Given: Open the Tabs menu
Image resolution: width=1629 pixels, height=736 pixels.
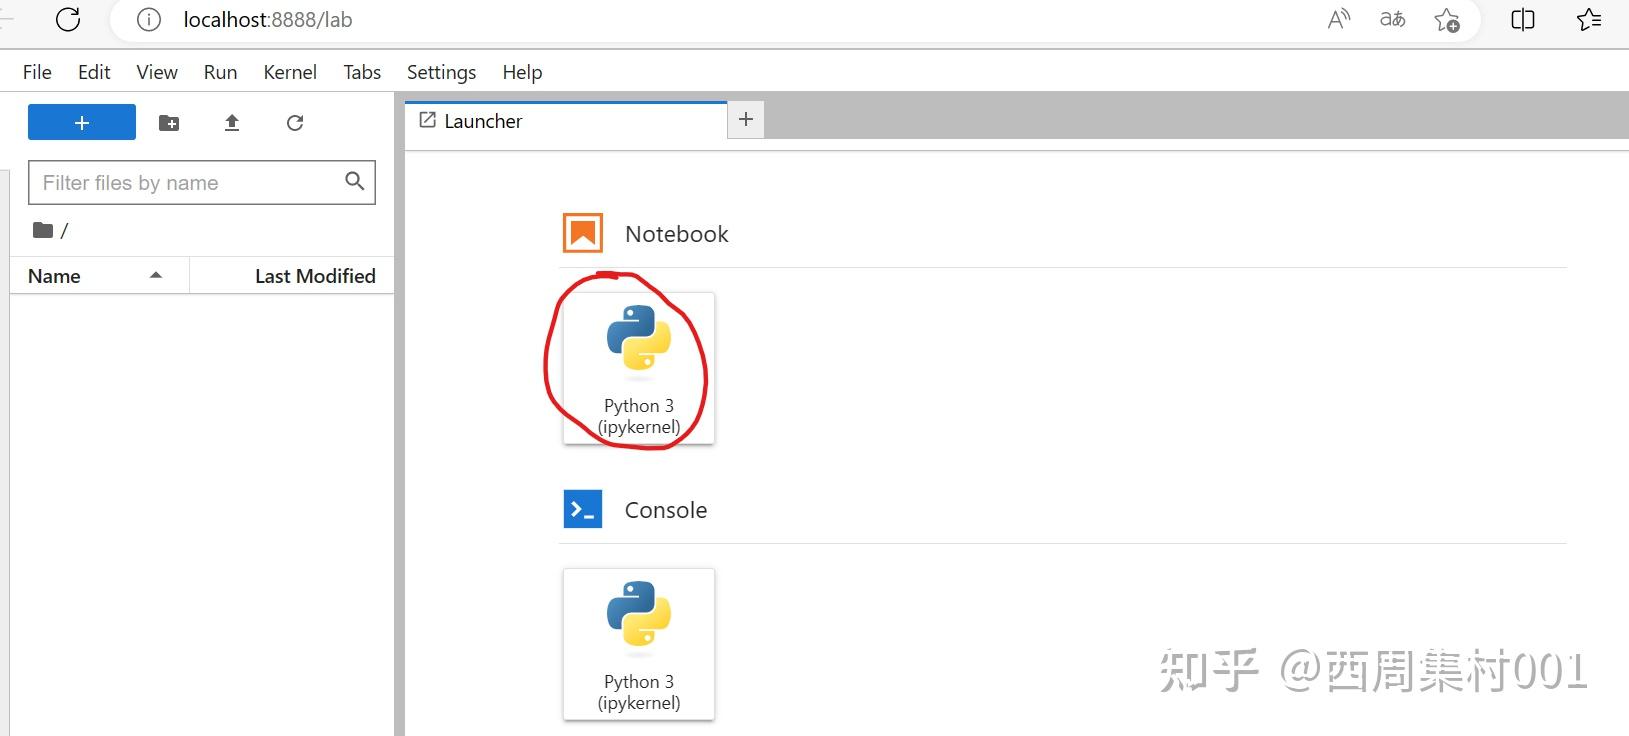Looking at the screenshot, I should coord(362,72).
